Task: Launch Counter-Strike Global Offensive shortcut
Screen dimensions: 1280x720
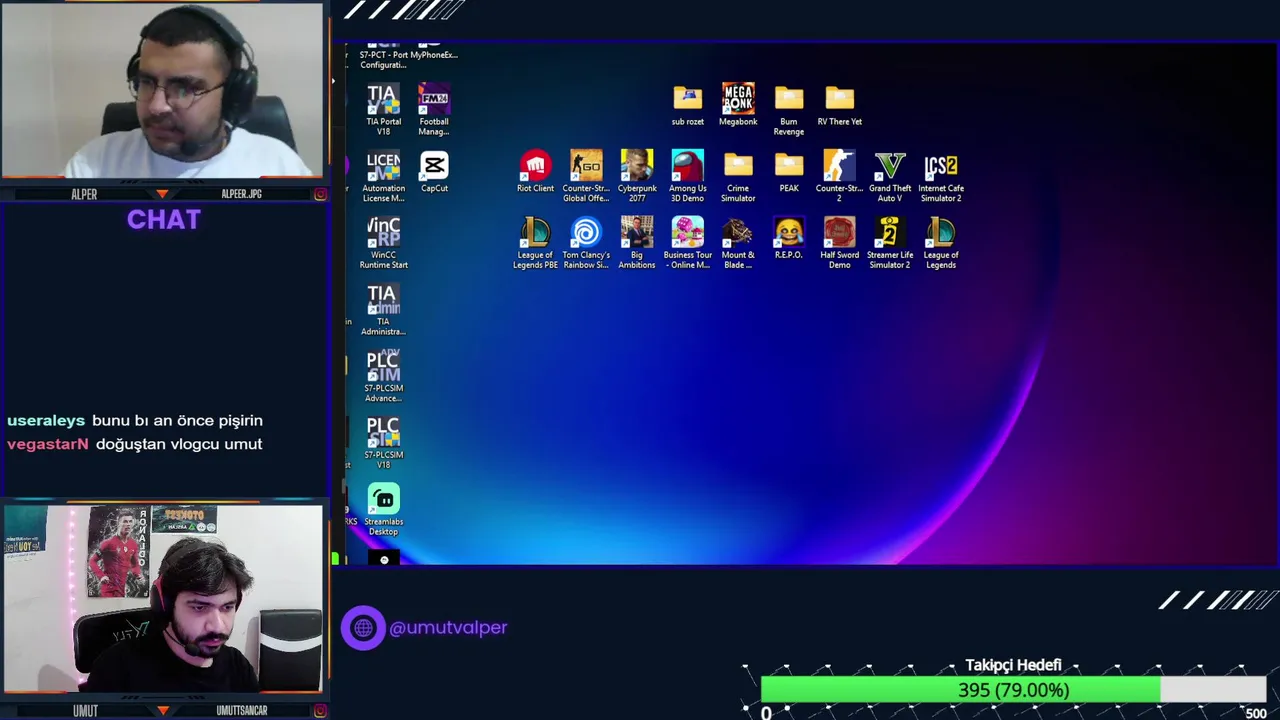Action: [x=586, y=177]
